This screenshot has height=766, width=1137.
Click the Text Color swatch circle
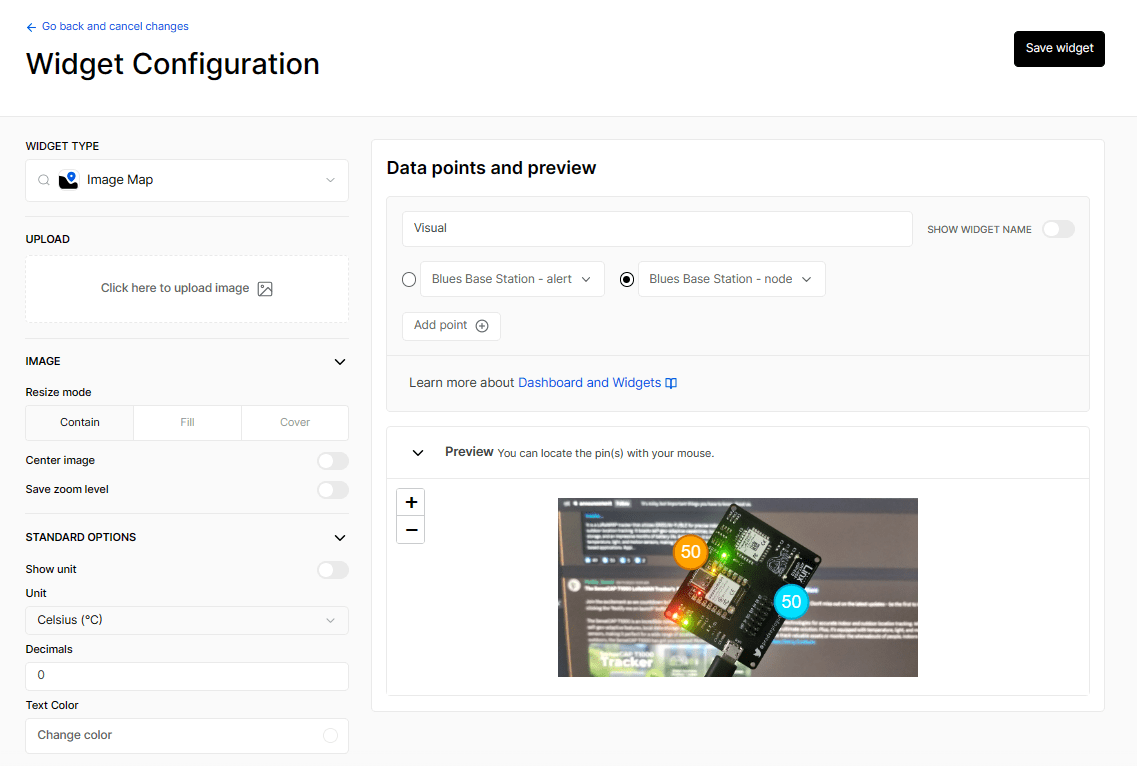(x=331, y=736)
